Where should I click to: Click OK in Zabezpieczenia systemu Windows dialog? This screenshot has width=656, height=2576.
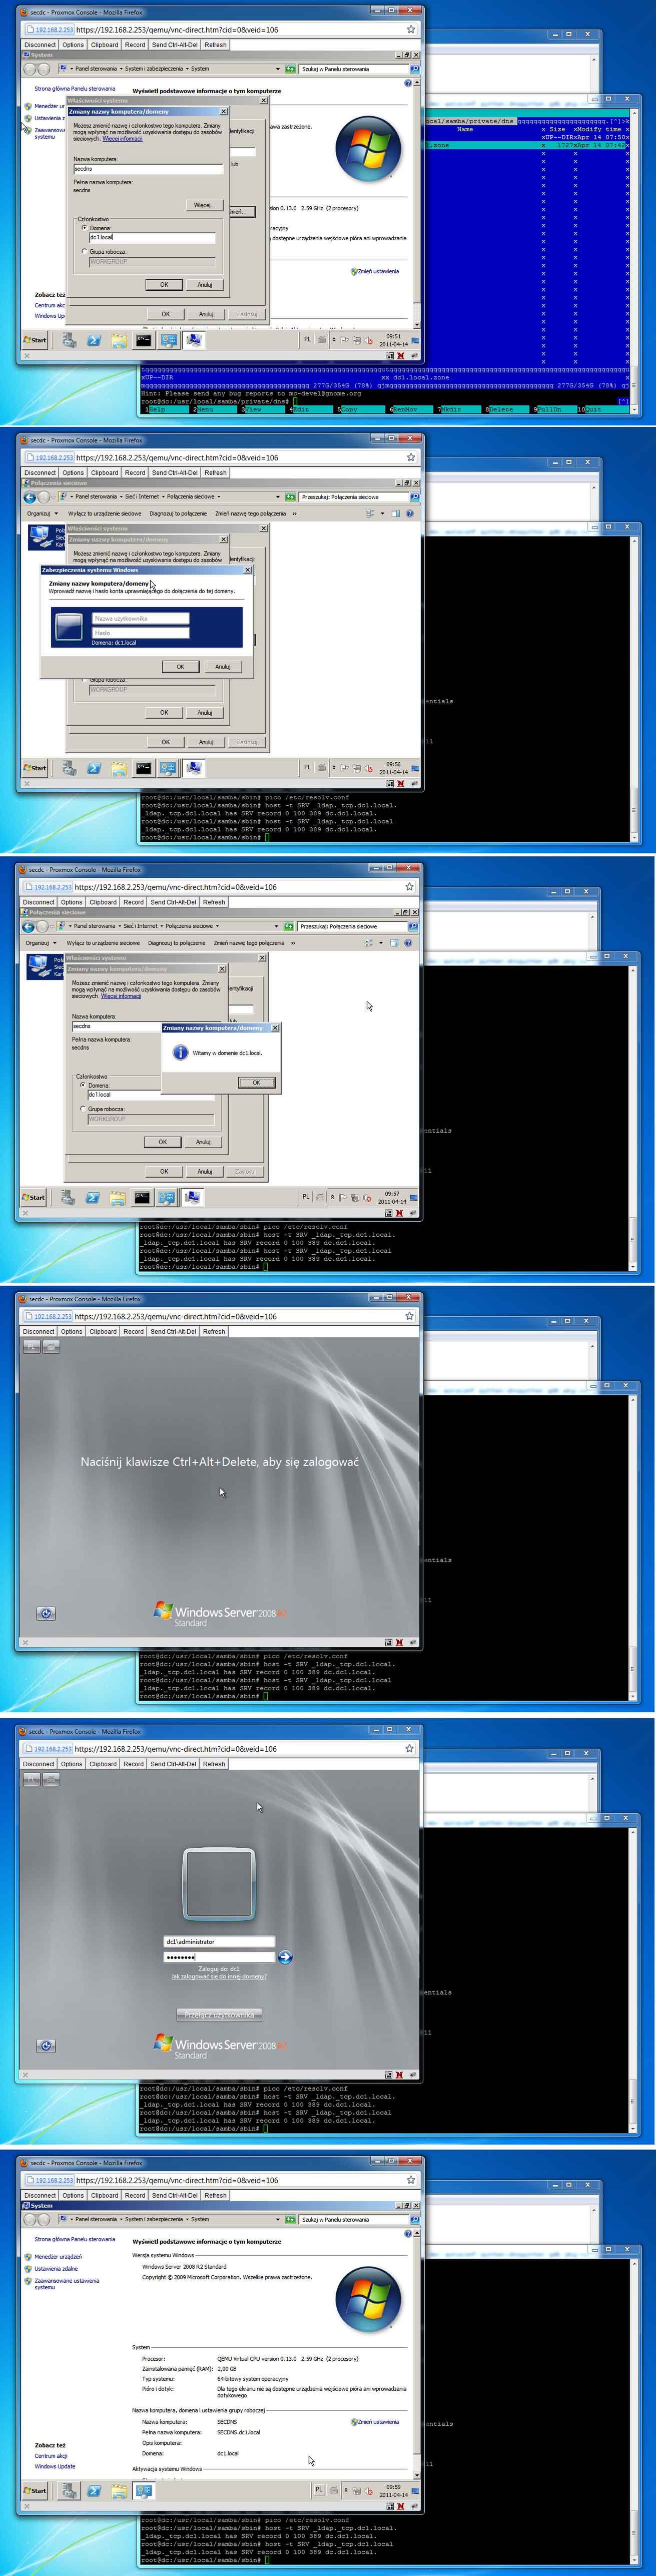pos(180,666)
